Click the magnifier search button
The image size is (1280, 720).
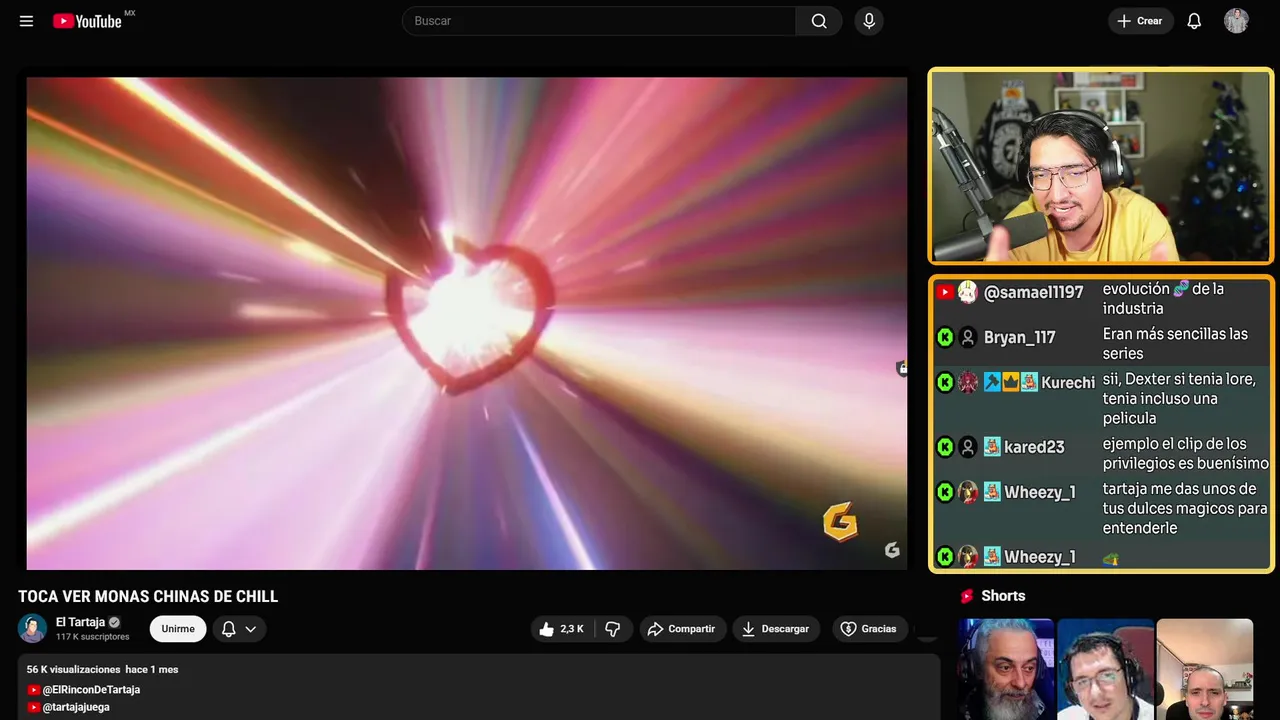[819, 21]
